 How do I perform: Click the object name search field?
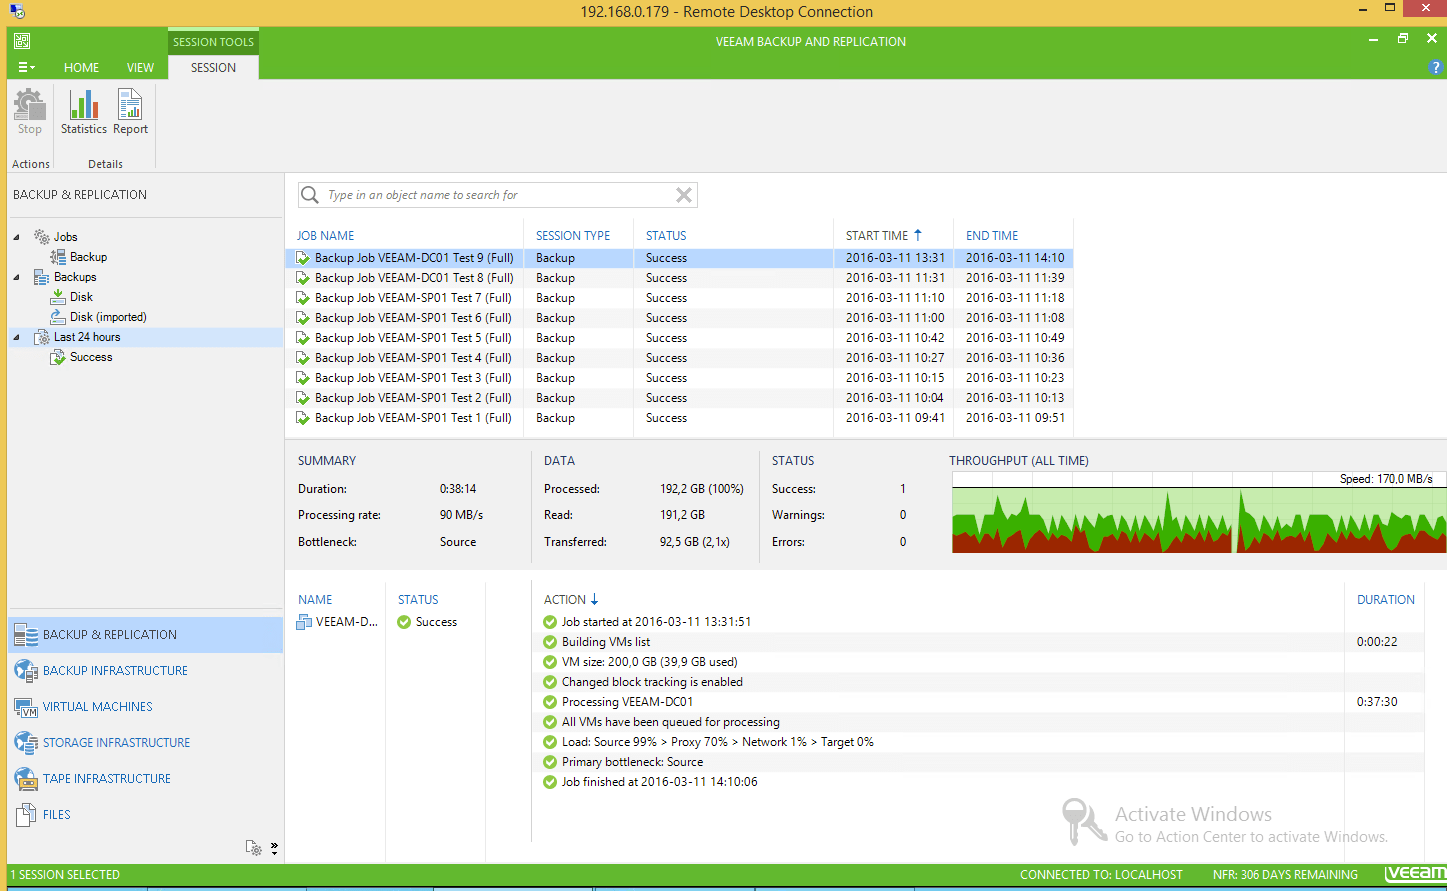(x=490, y=194)
